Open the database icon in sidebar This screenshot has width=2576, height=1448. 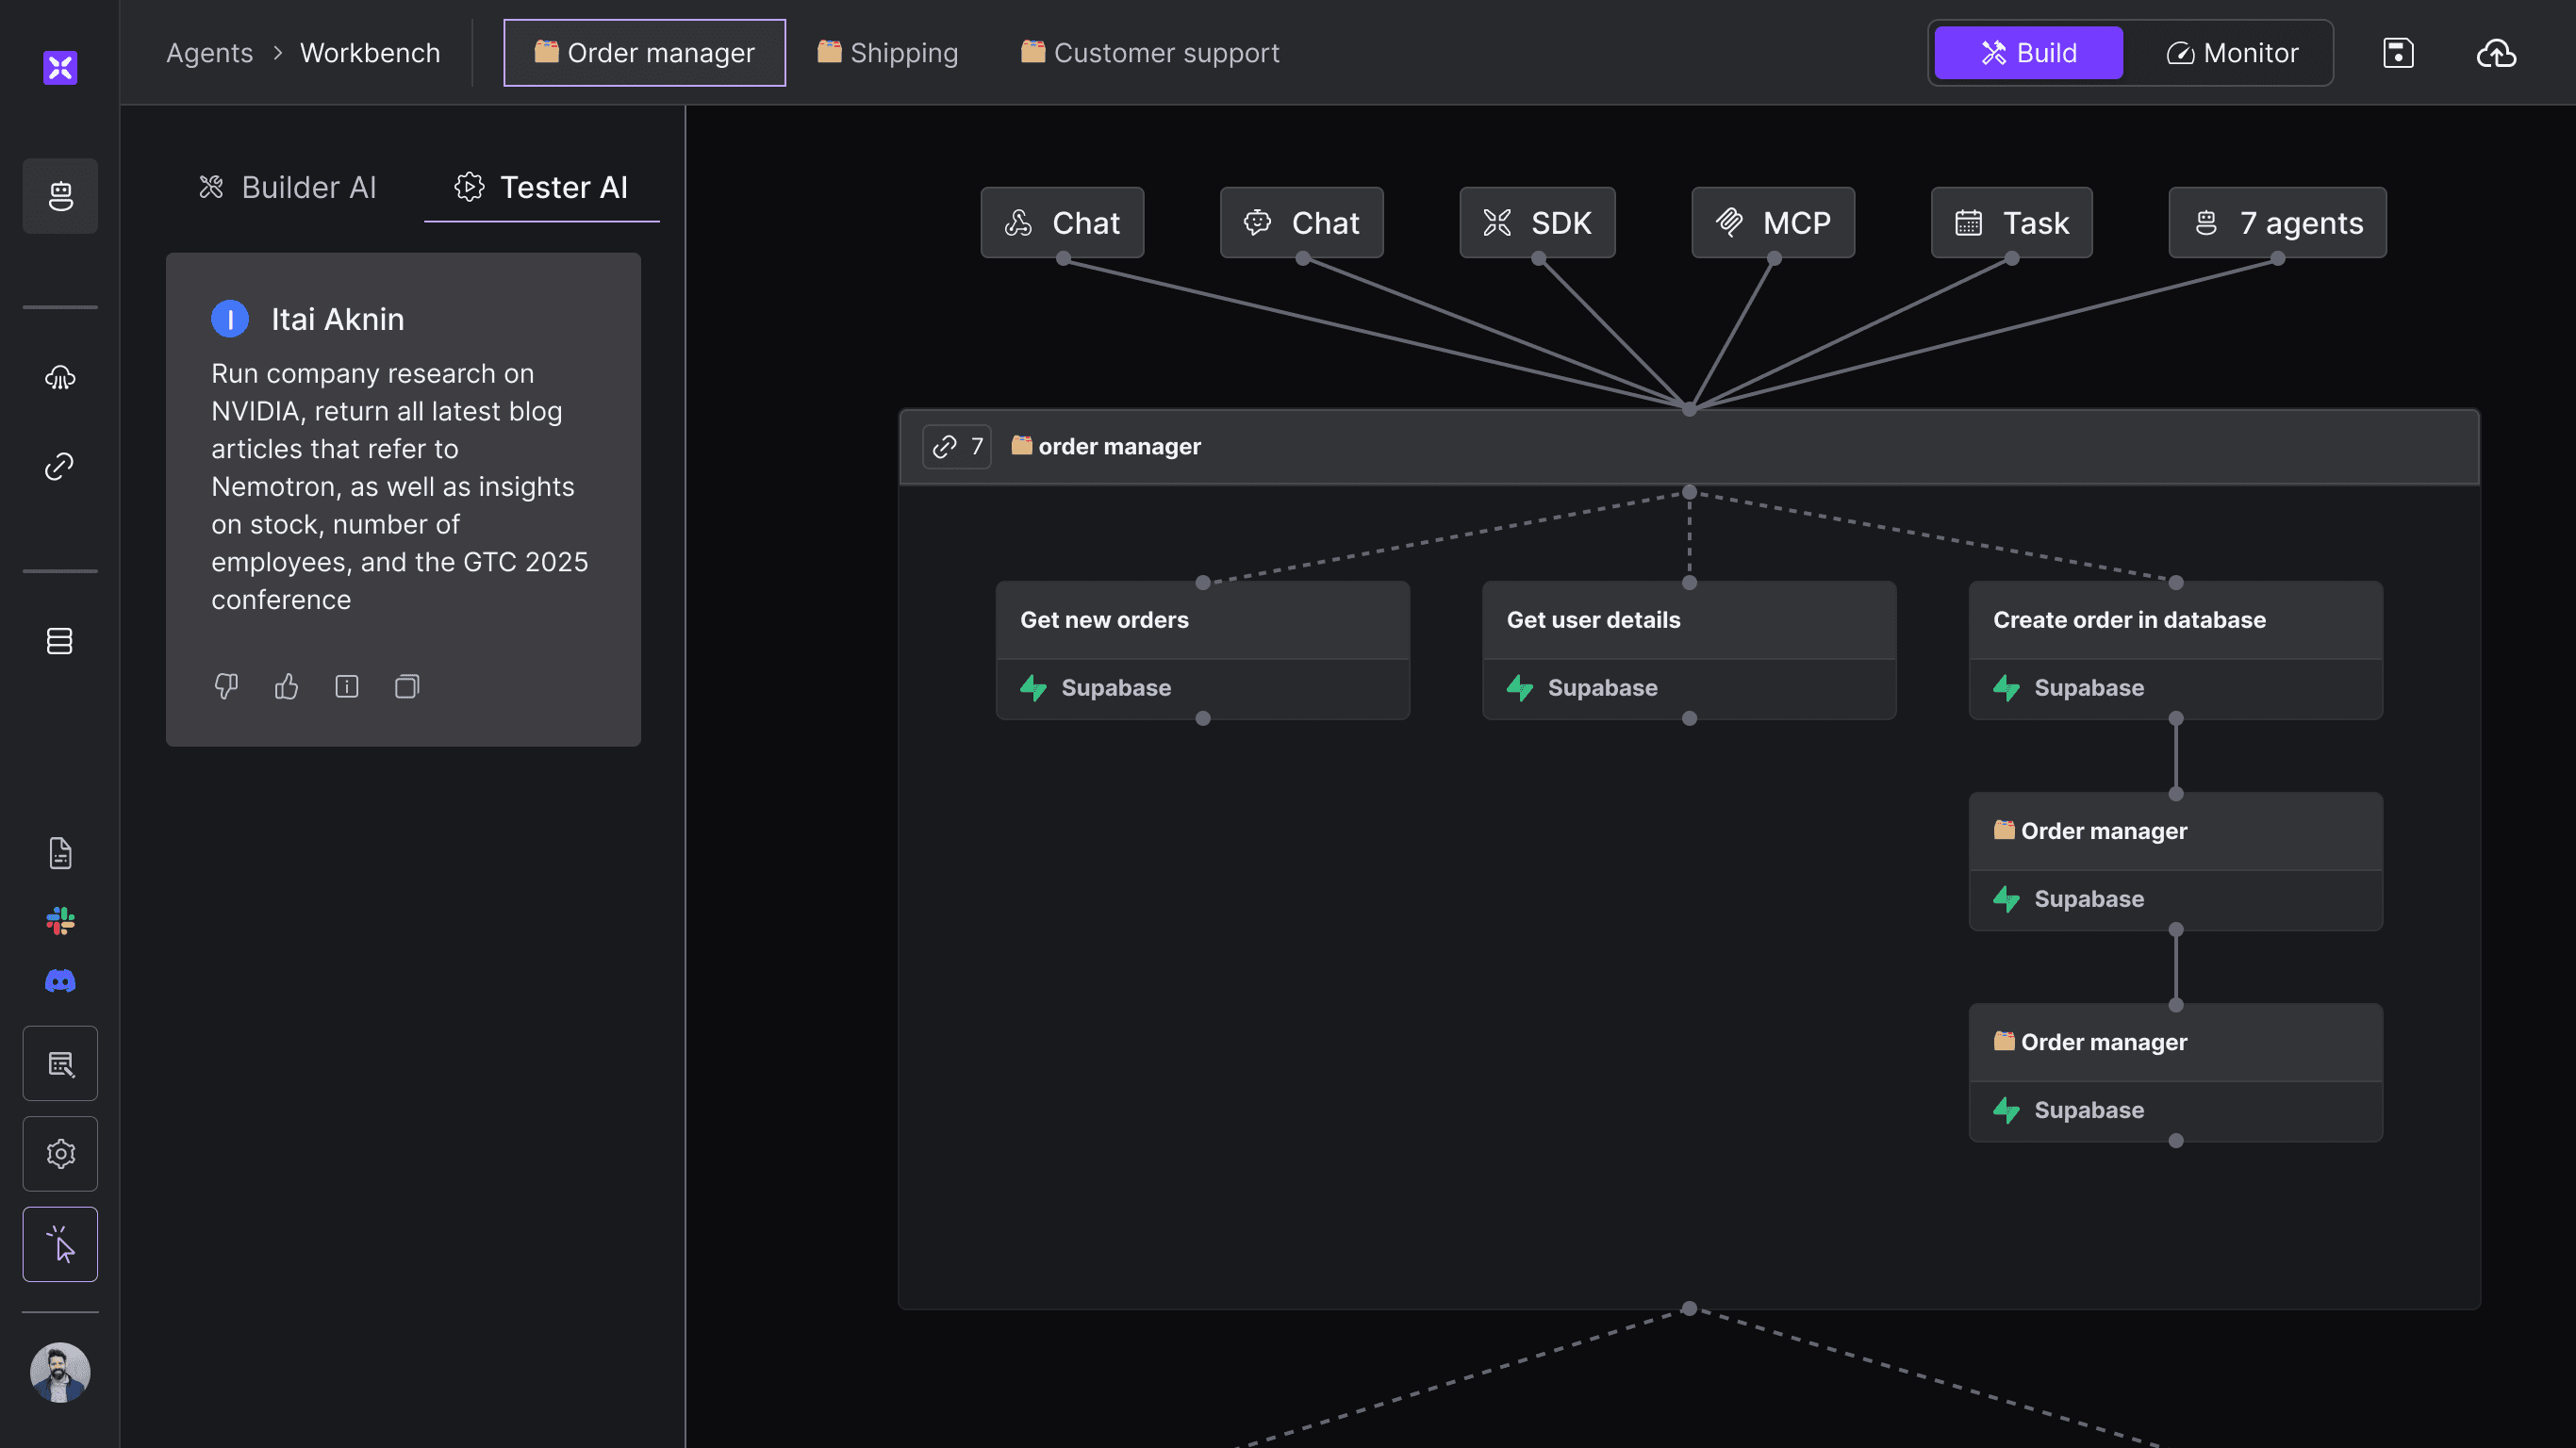(60, 641)
